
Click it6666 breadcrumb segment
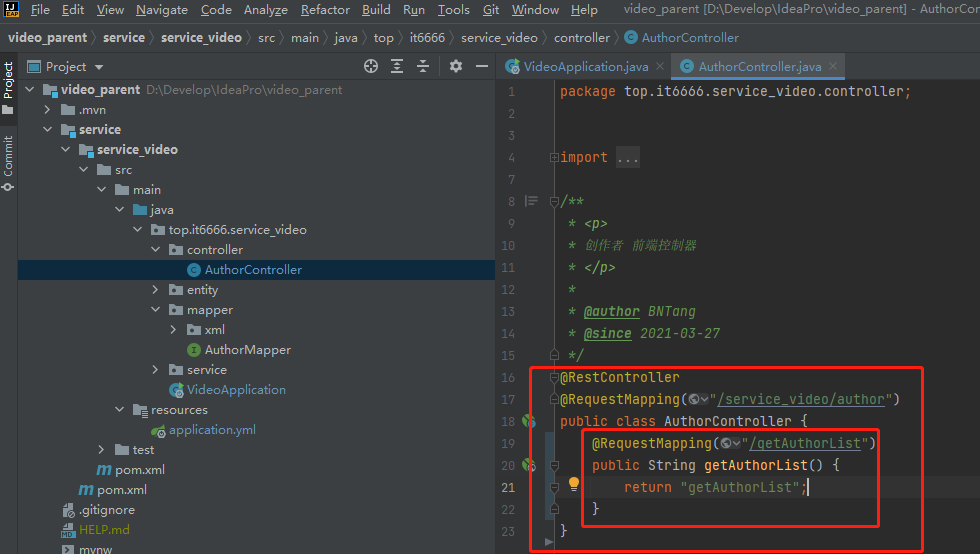[x=427, y=38]
